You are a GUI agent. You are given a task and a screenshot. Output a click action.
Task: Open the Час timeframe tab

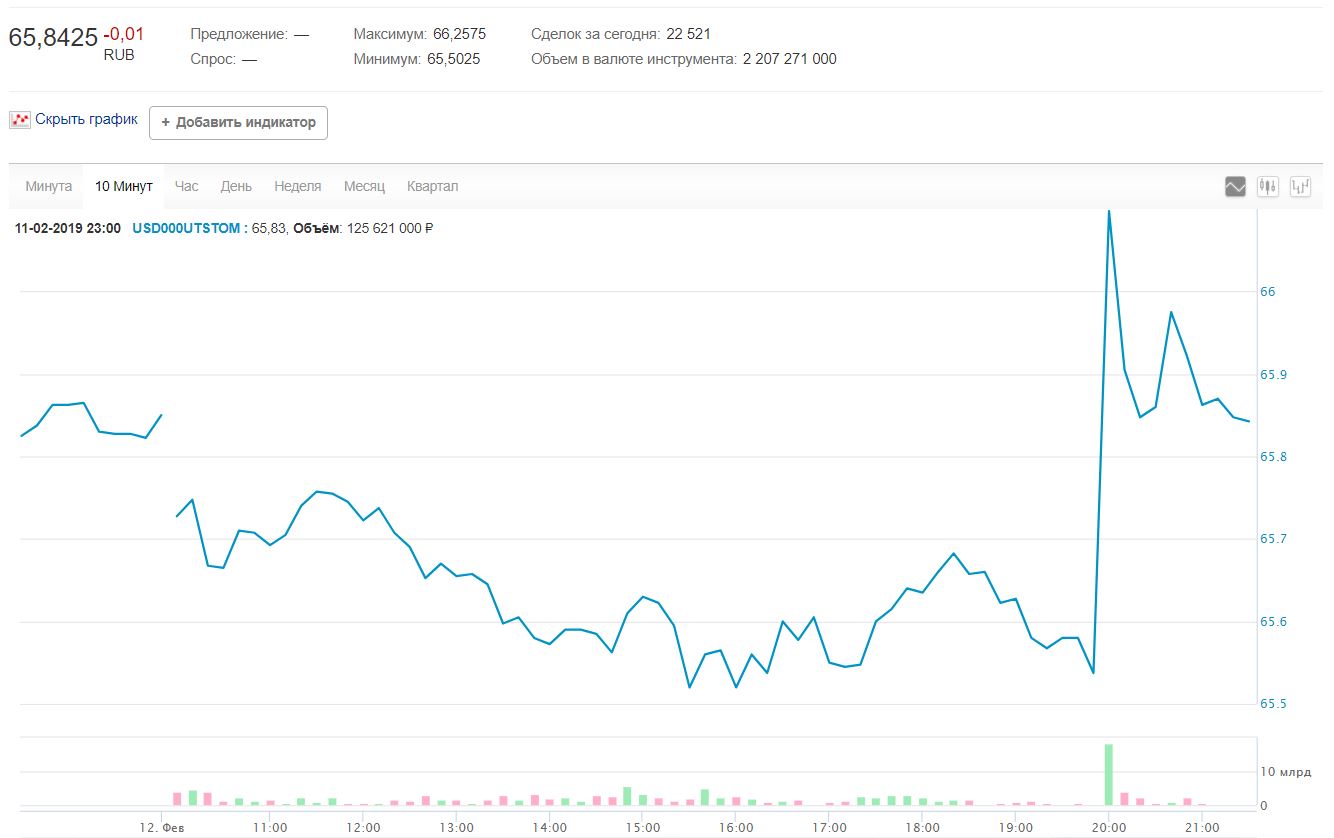click(186, 187)
